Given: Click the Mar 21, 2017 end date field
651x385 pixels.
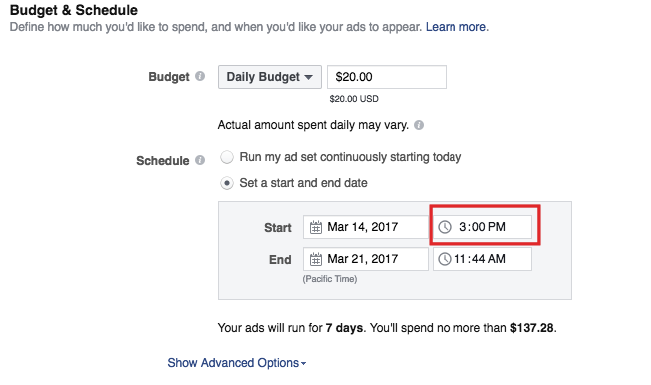Looking at the screenshot, I should [x=366, y=259].
